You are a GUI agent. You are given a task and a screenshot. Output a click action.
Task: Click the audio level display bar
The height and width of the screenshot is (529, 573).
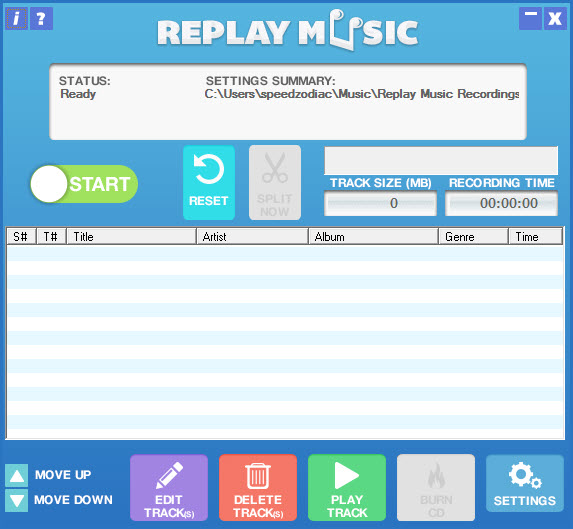pyautogui.click(x=441, y=161)
